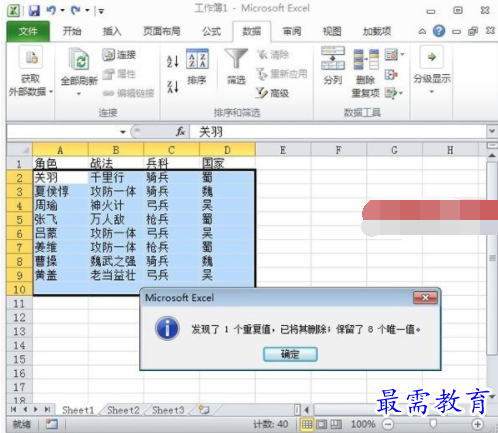Click the Undo arrow icon
The height and width of the screenshot is (433, 498).
tap(51, 10)
